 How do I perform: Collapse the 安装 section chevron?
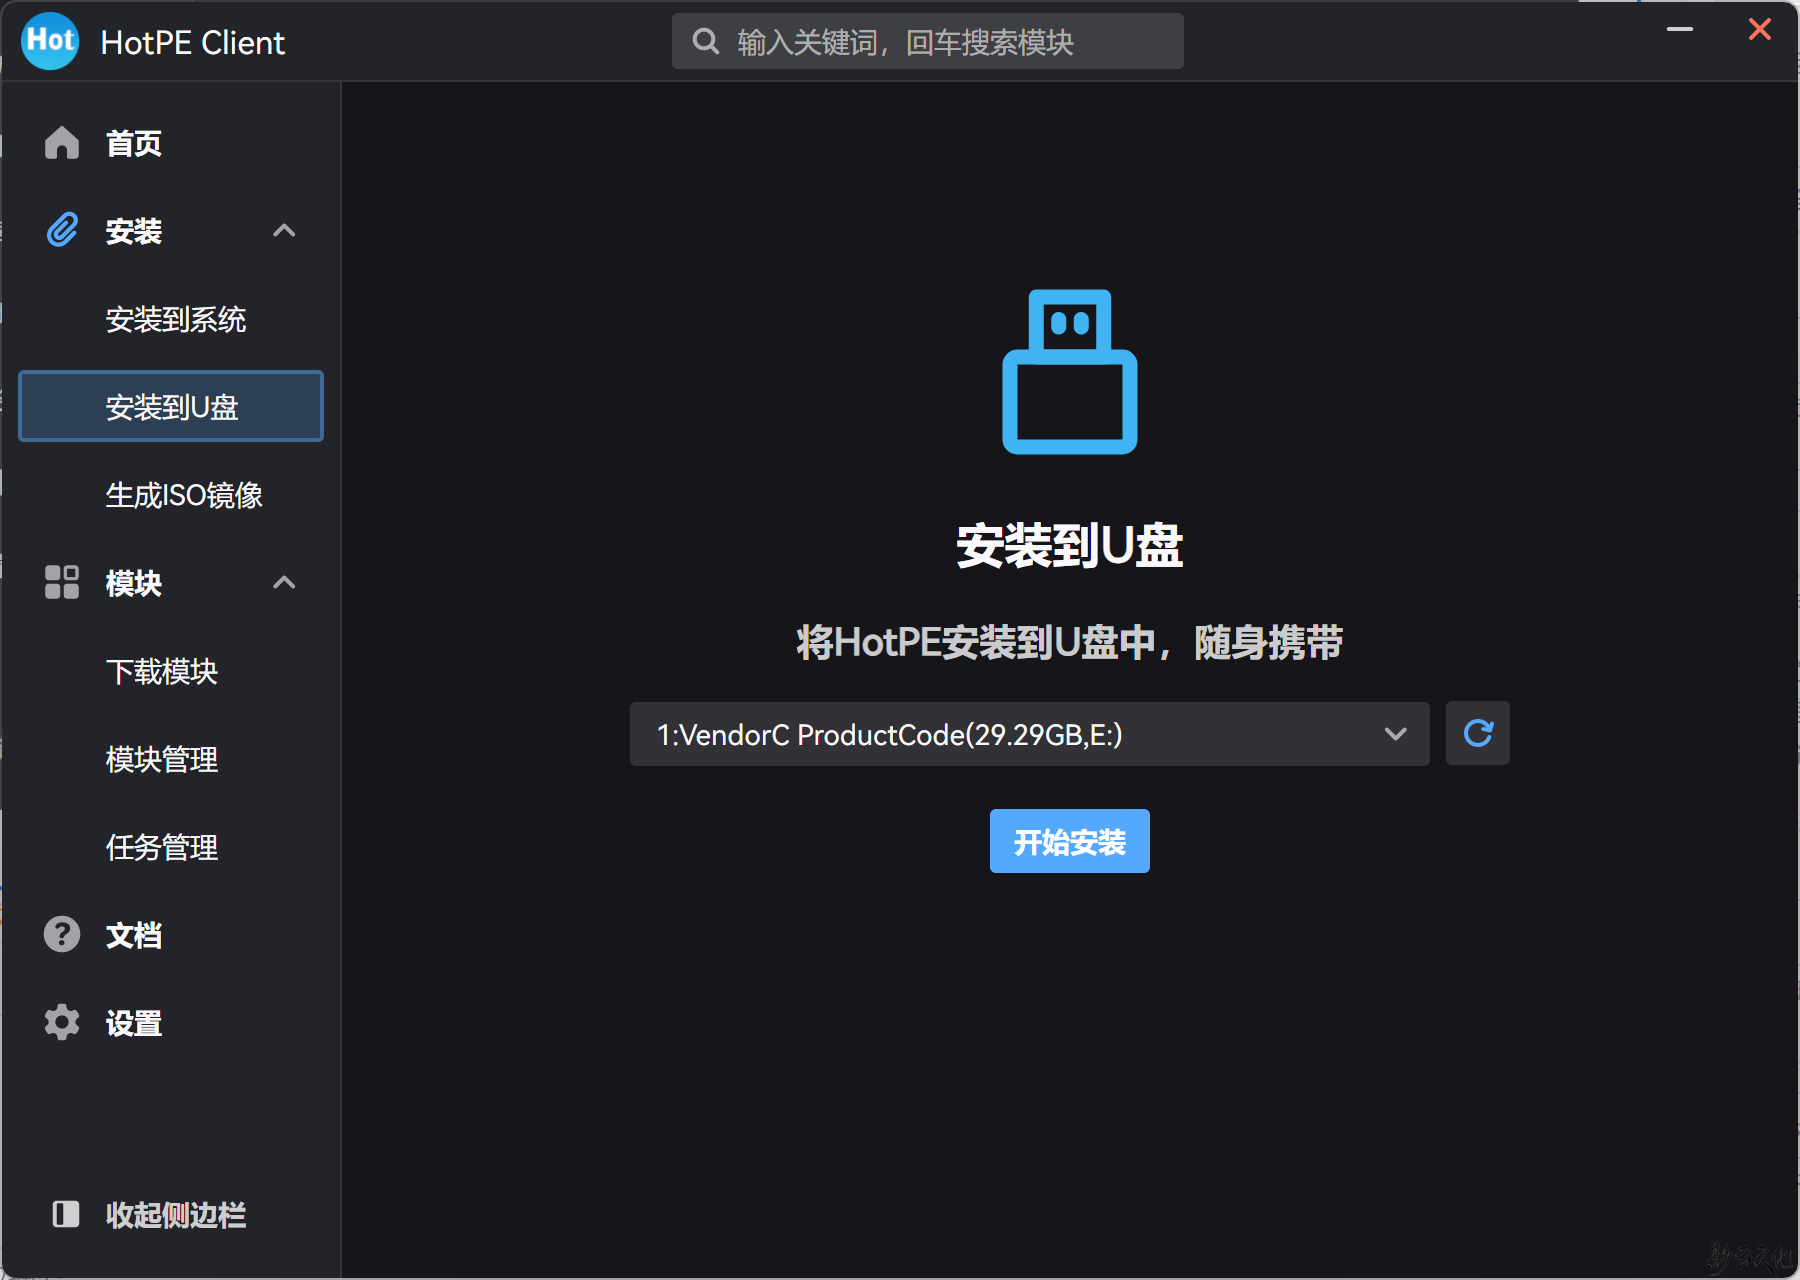coord(284,231)
